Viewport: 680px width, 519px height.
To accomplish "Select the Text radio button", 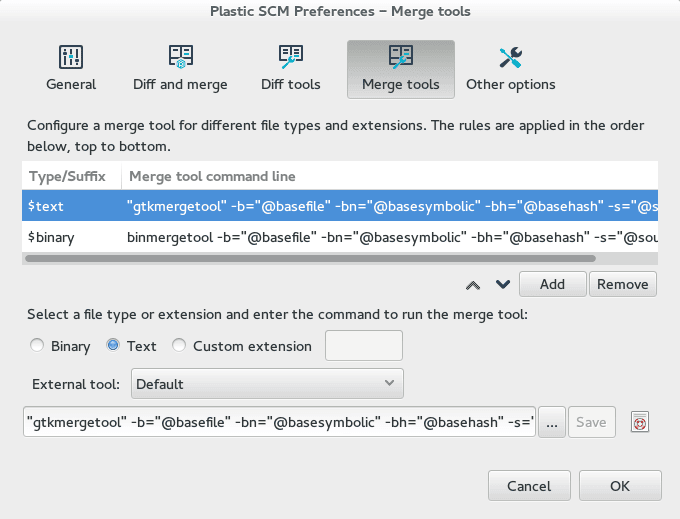I will tap(113, 346).
